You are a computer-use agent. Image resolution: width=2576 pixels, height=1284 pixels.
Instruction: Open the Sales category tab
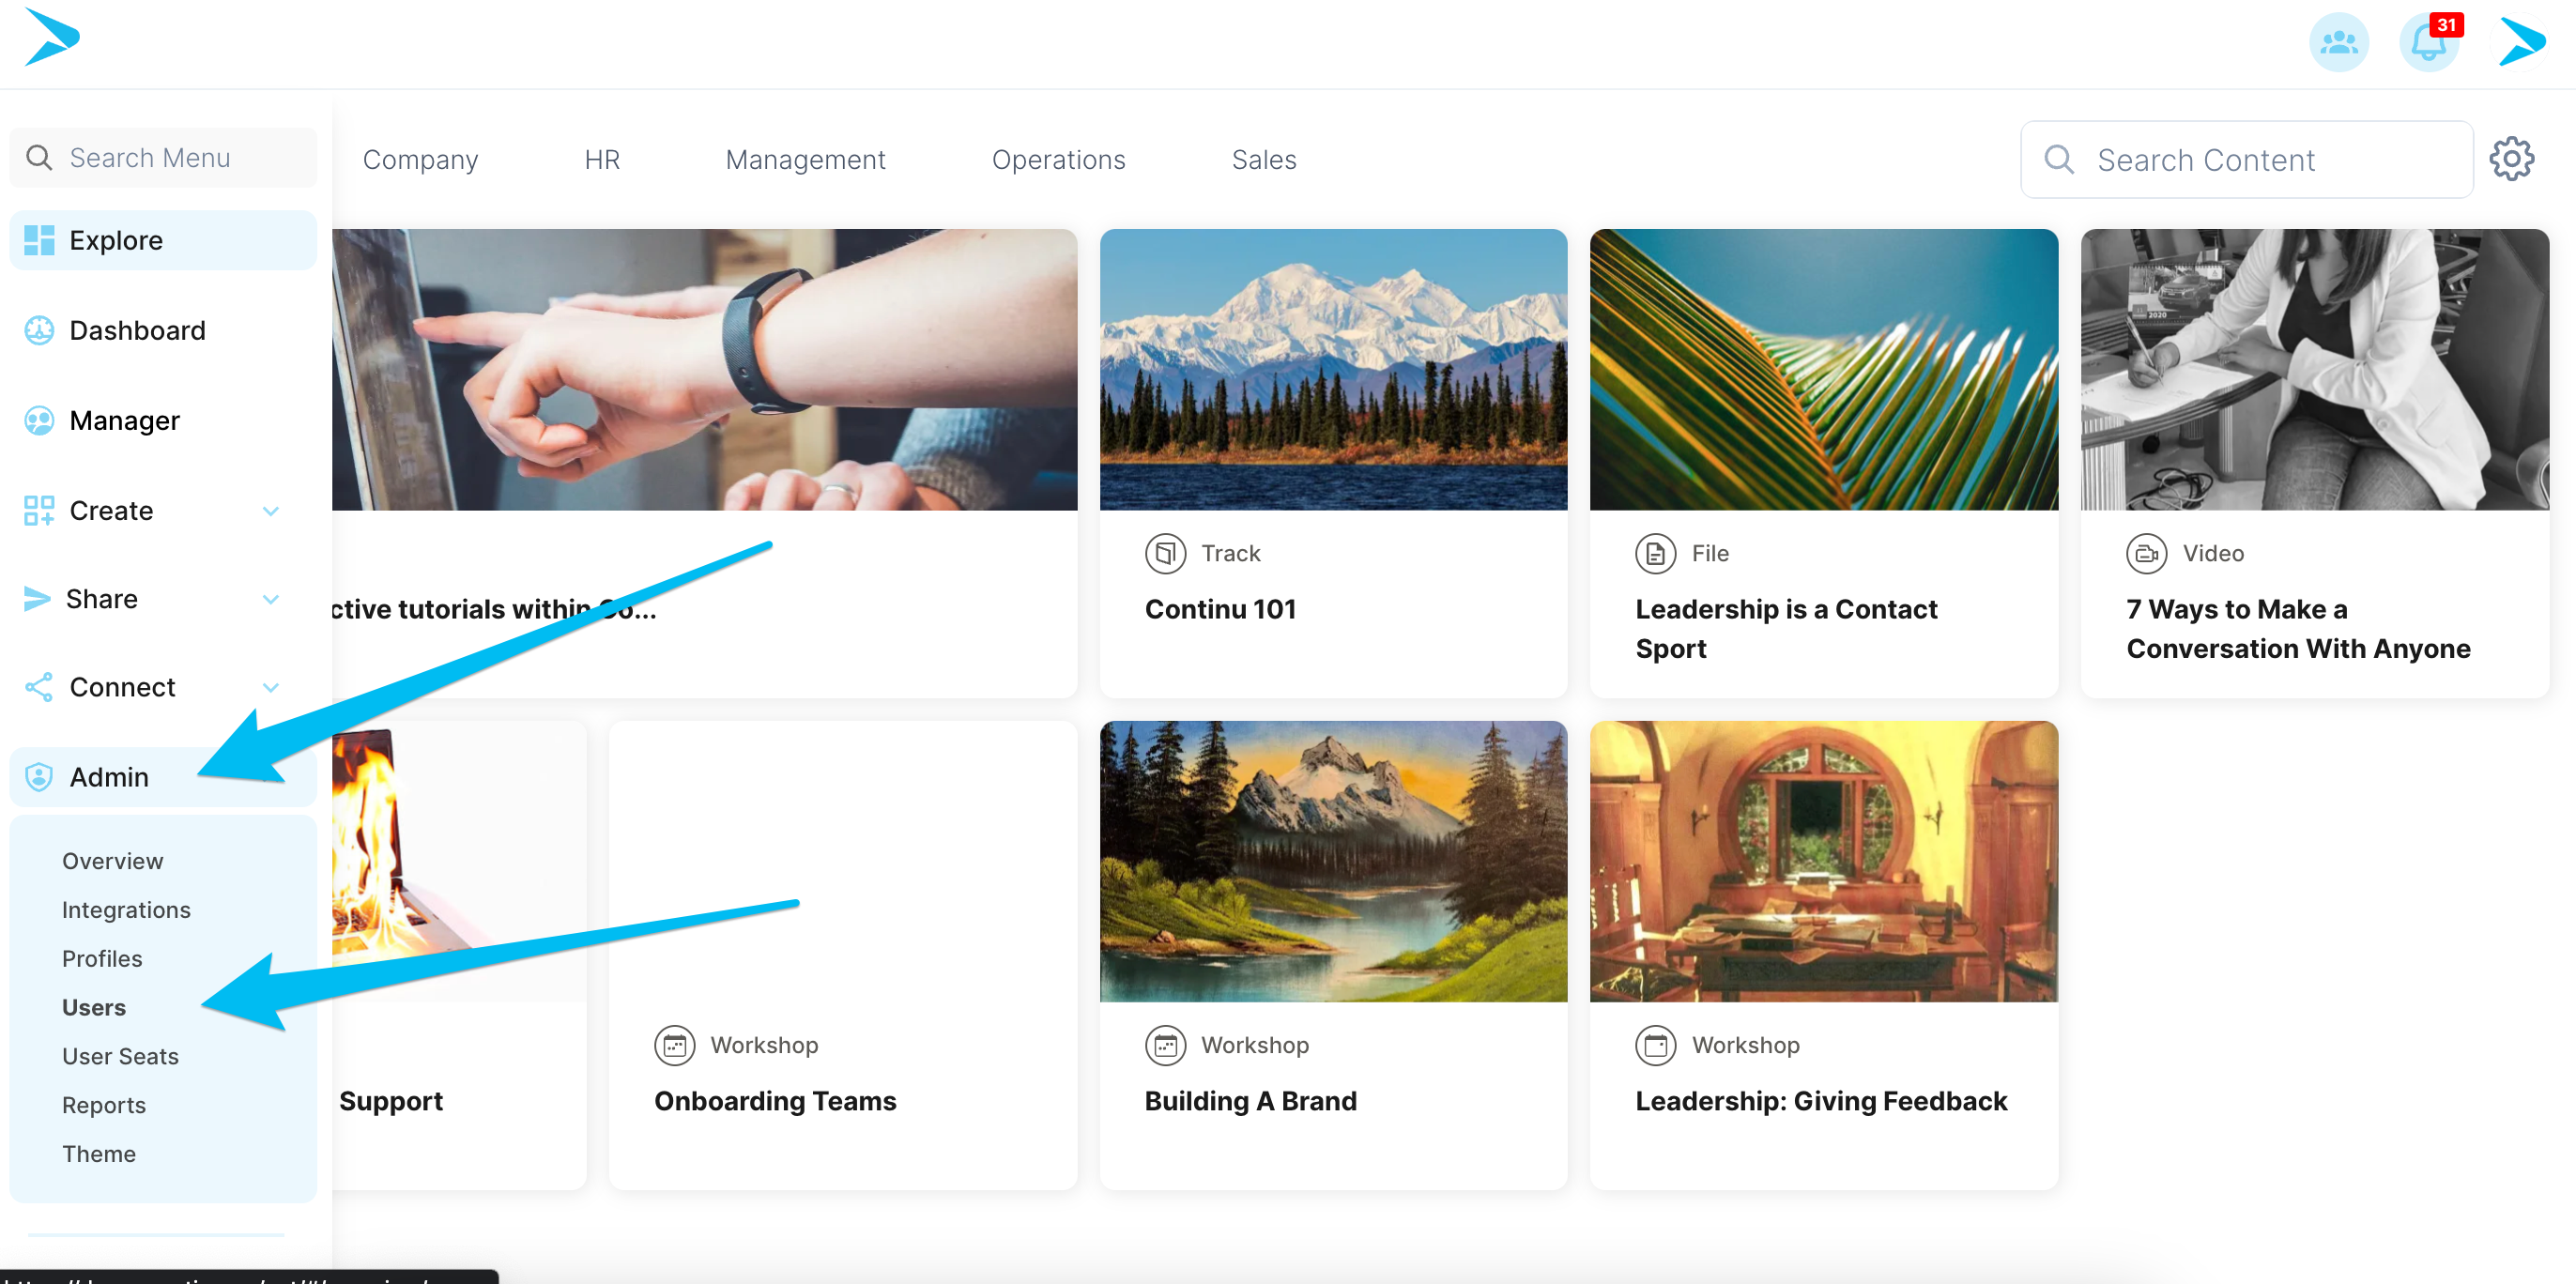(1263, 160)
